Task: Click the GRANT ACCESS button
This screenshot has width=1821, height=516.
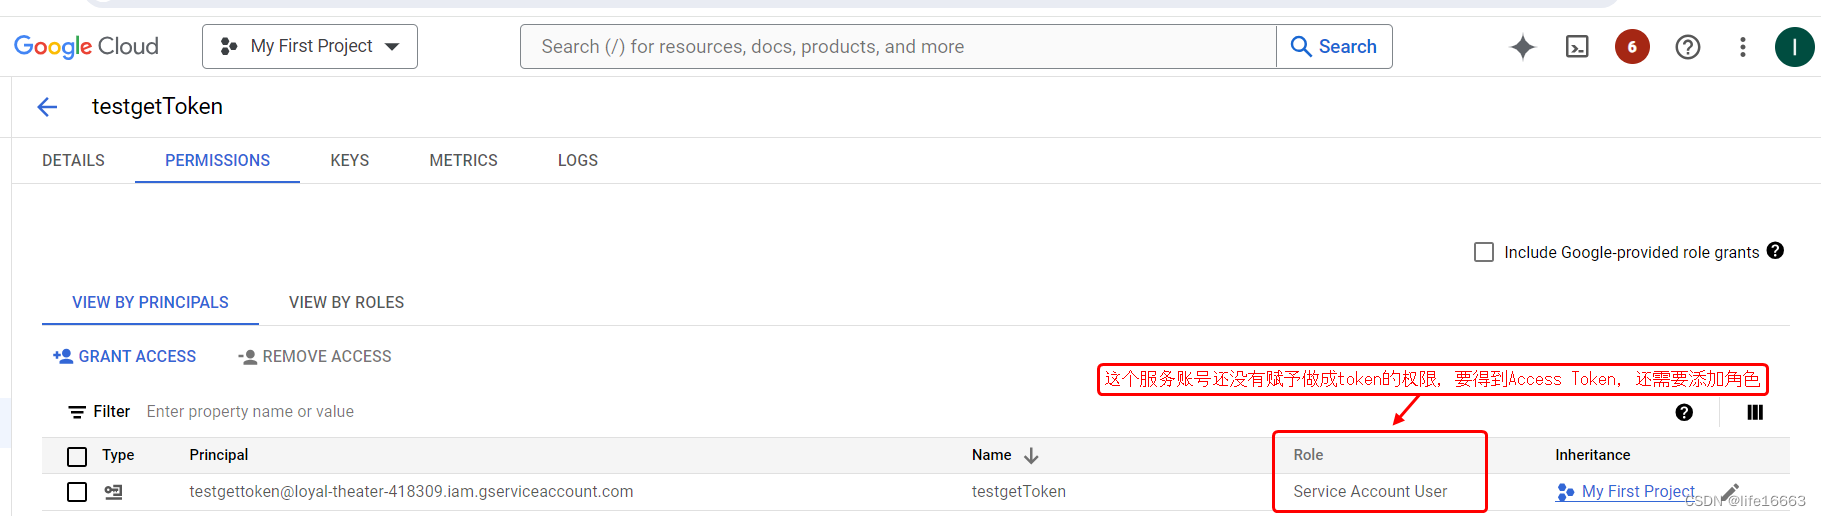Action: (x=125, y=356)
